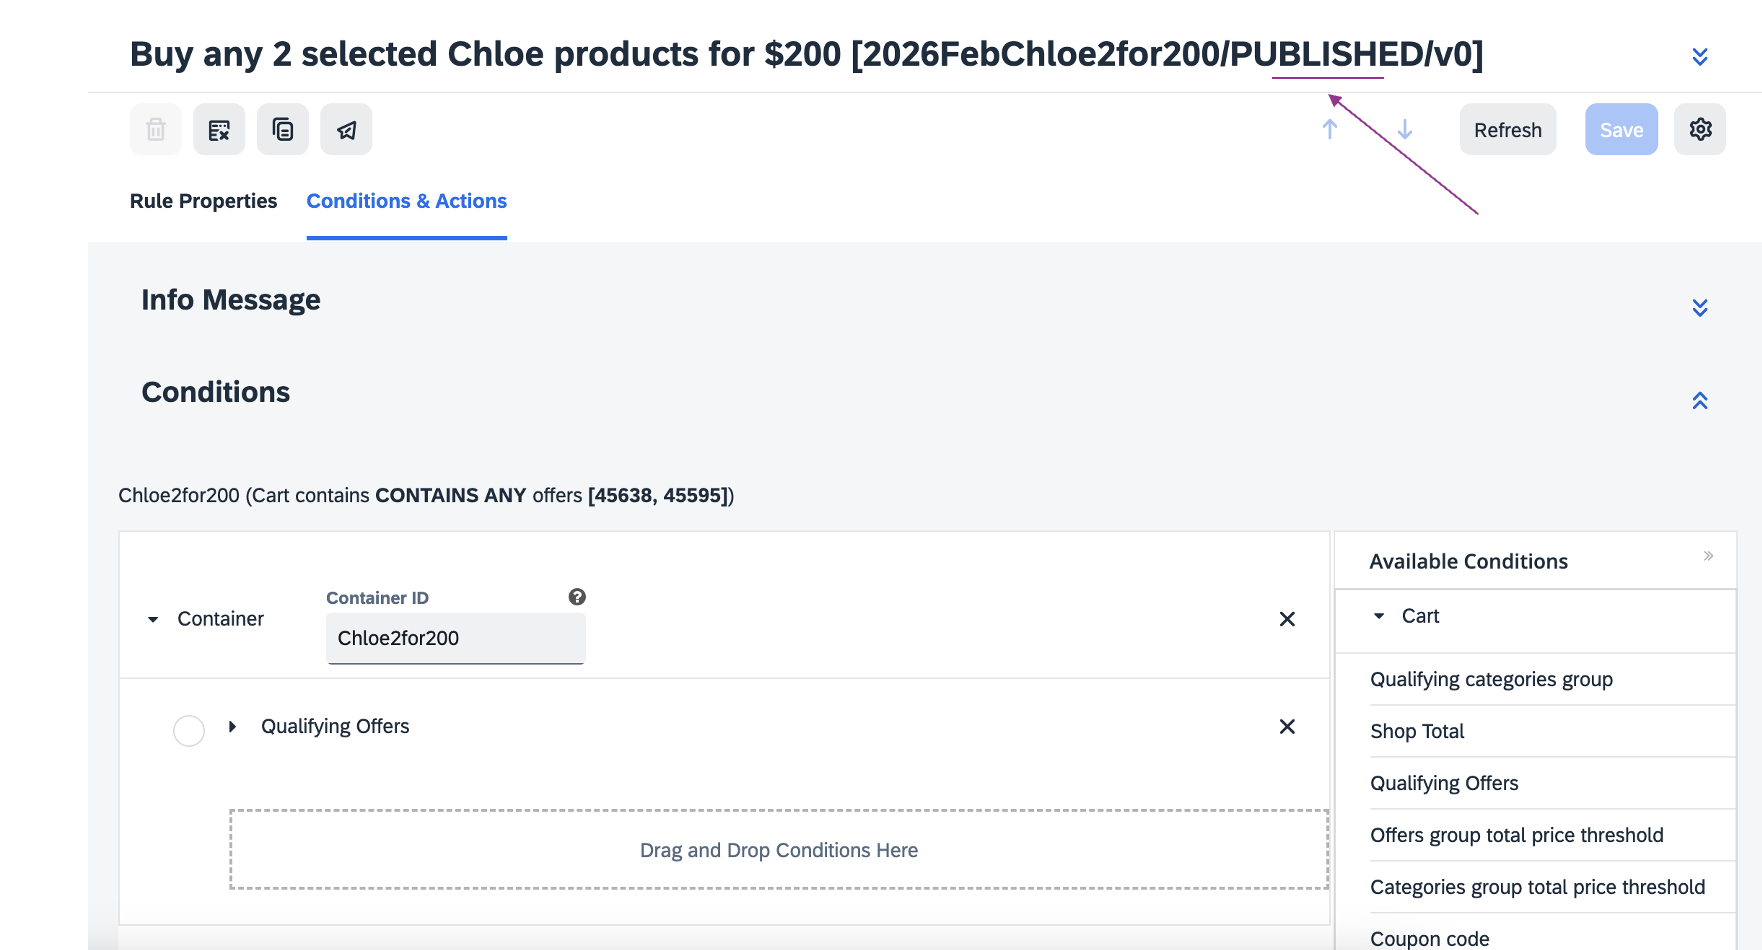Click the up arrow navigation icon
The image size is (1762, 950).
pos(1330,129)
